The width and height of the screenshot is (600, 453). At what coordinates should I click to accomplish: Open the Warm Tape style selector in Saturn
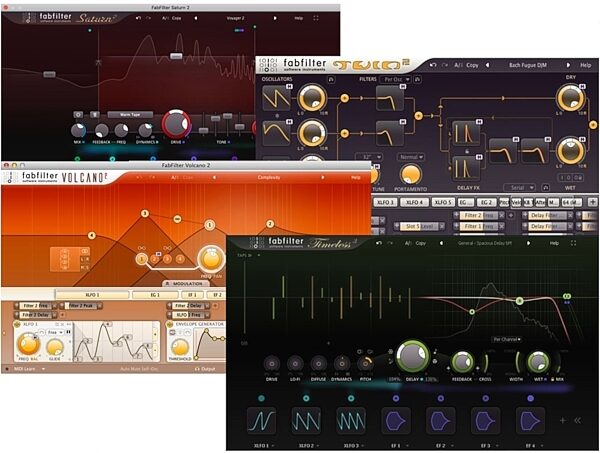pos(130,114)
